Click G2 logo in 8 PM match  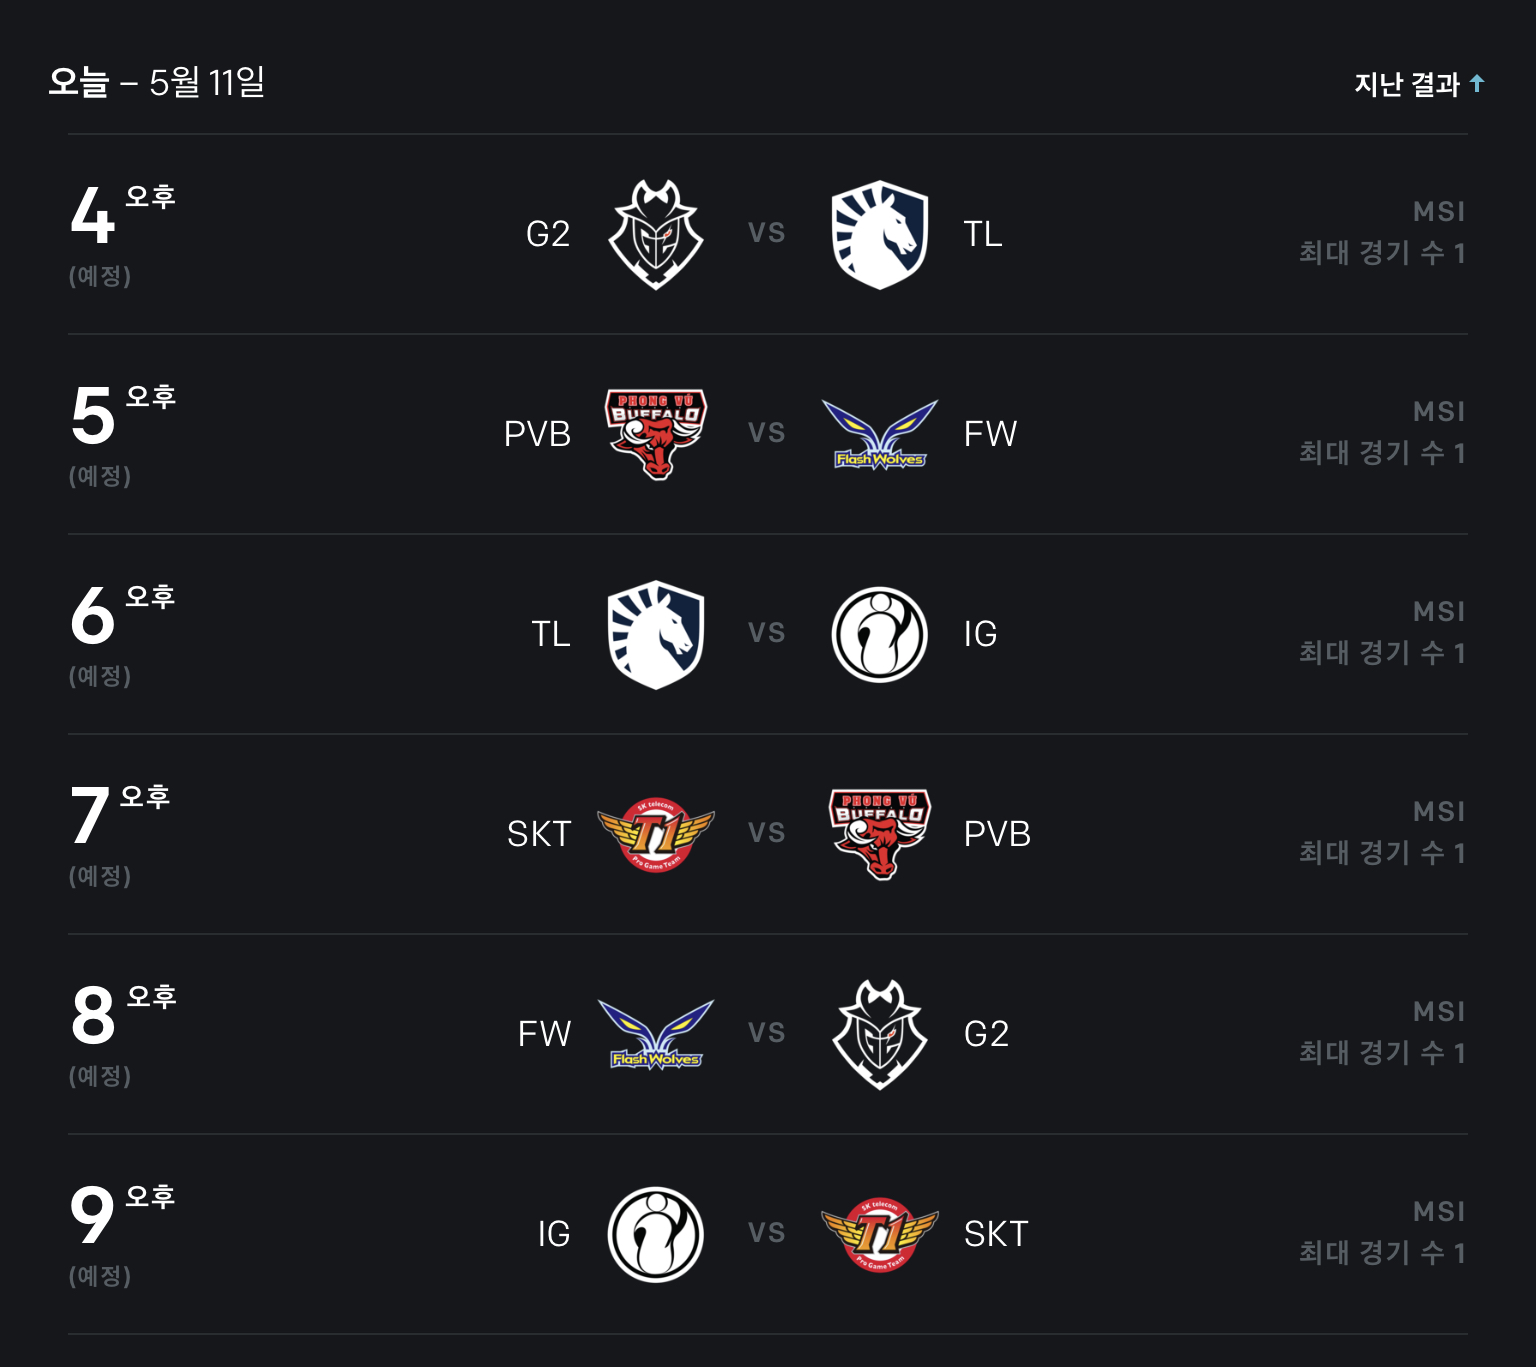(x=880, y=1034)
